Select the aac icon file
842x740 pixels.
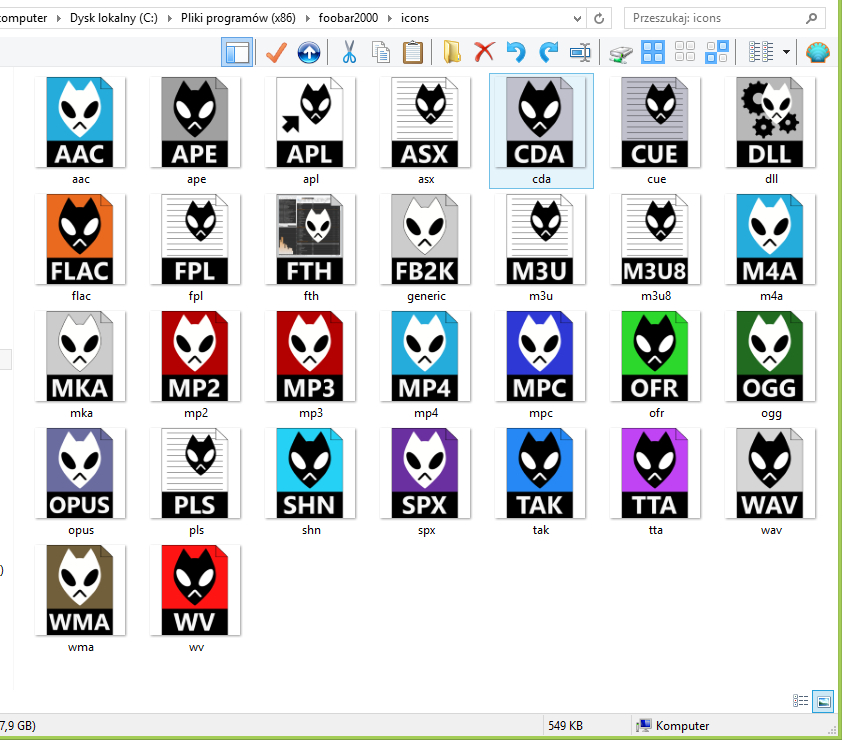[x=80, y=130]
